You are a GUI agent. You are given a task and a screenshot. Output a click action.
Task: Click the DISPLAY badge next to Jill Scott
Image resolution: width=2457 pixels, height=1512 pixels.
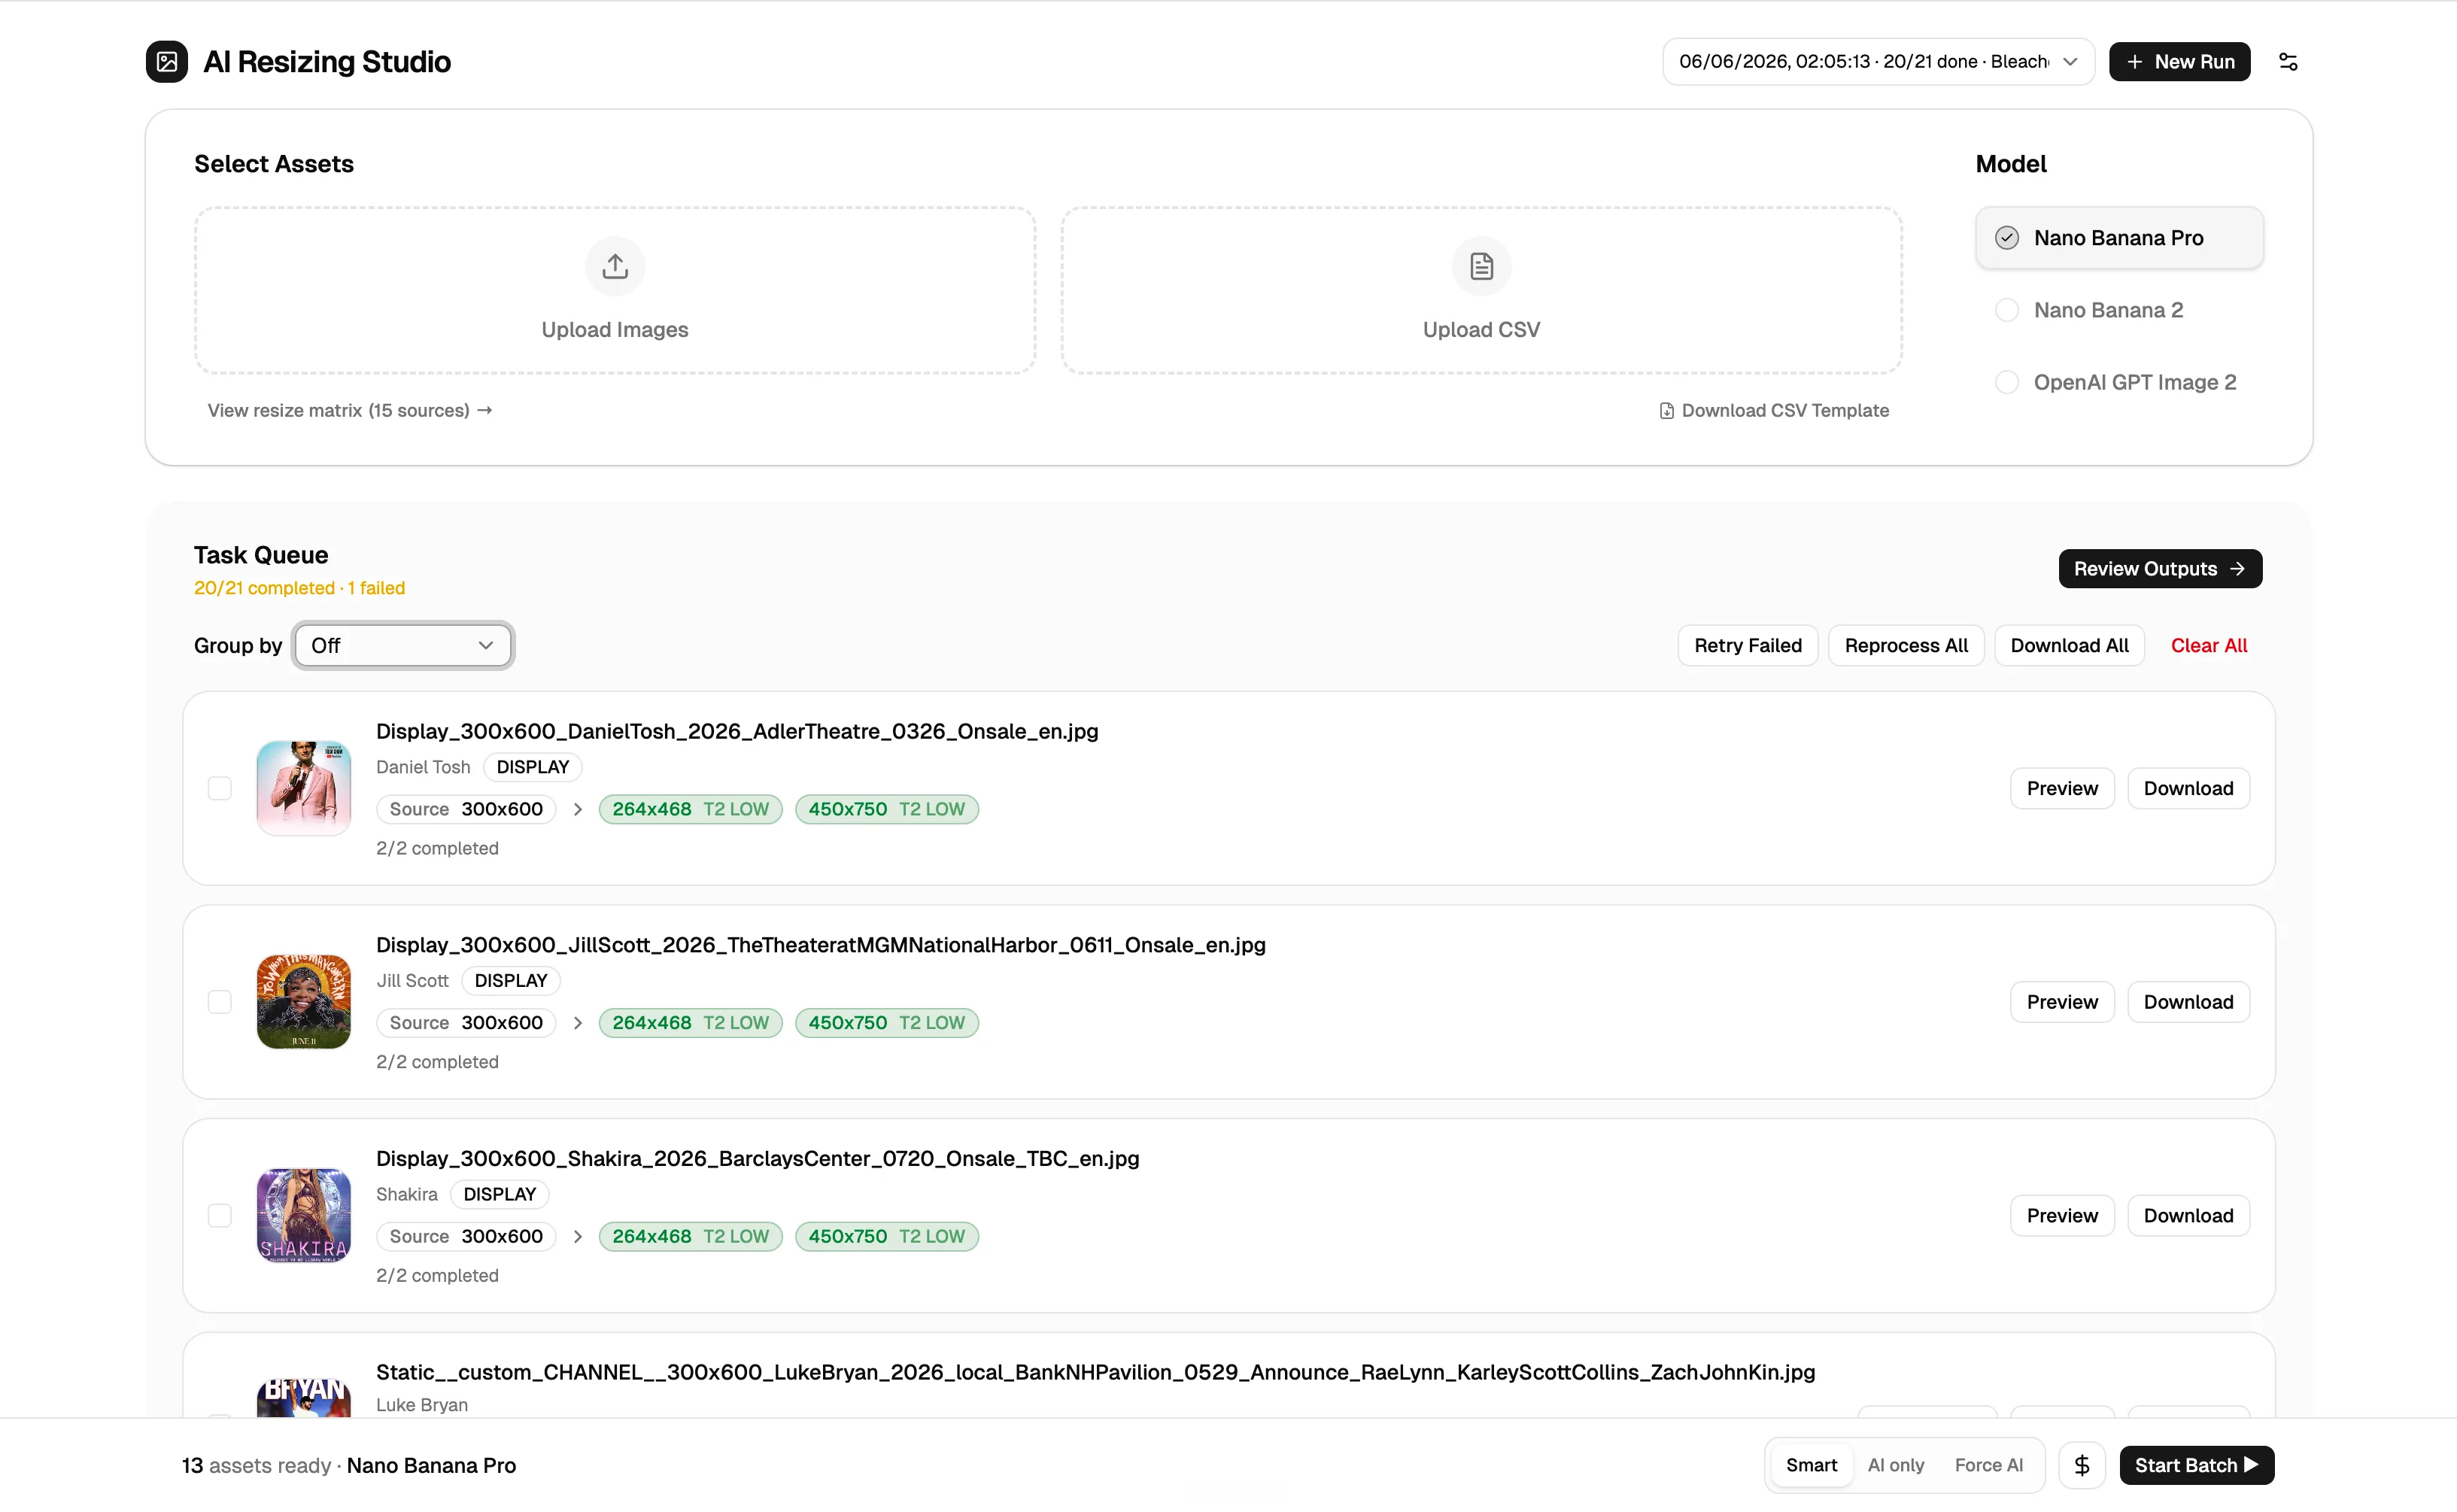point(511,981)
